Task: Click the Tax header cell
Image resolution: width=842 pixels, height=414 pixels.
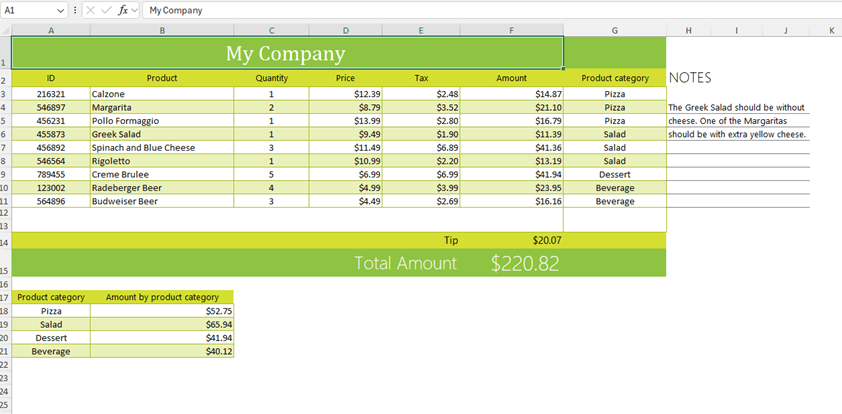Action: (422, 78)
